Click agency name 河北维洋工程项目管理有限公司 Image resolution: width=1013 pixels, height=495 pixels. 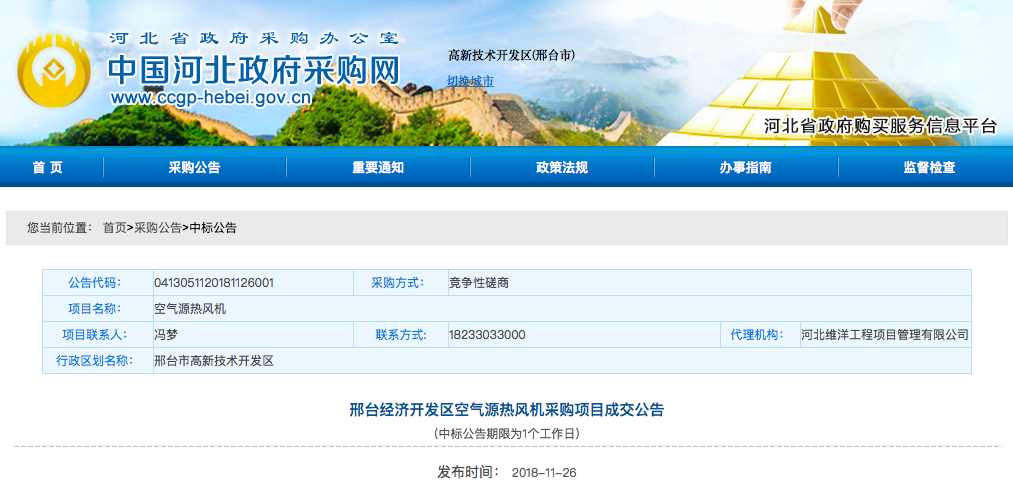884,335
